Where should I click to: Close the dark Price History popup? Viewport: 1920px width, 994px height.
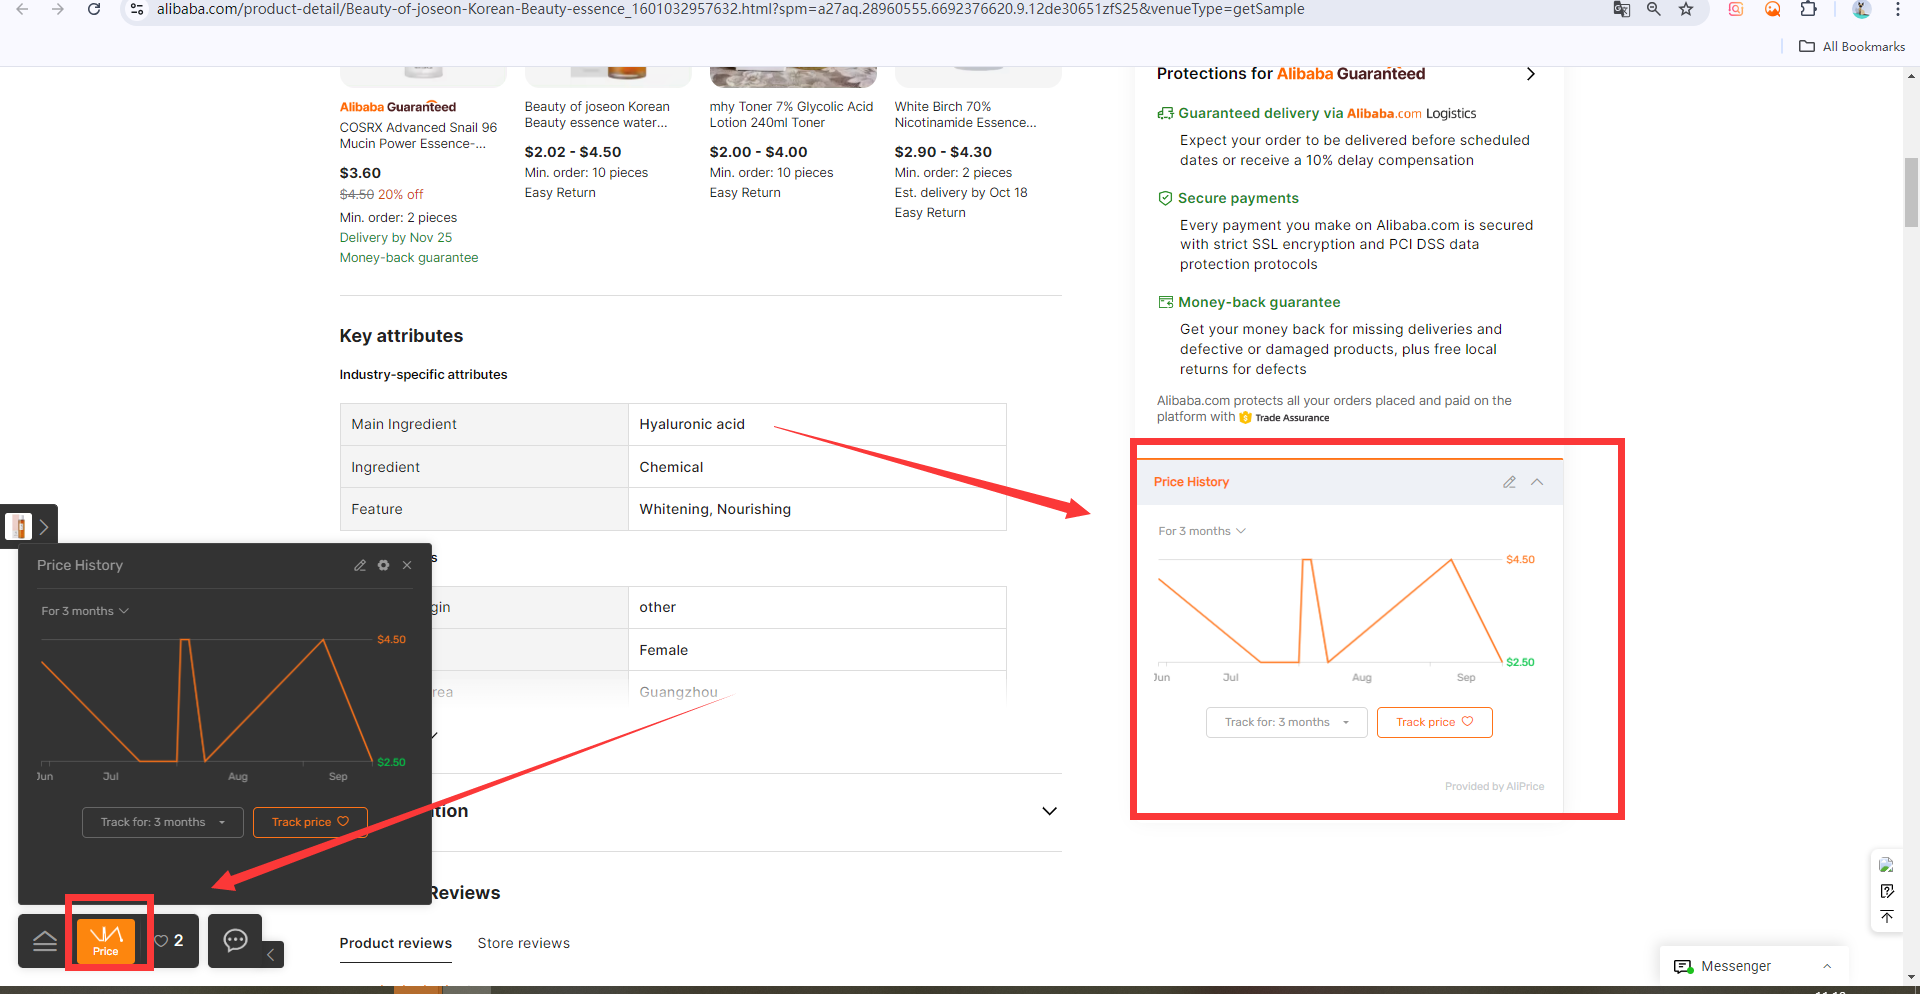point(407,565)
